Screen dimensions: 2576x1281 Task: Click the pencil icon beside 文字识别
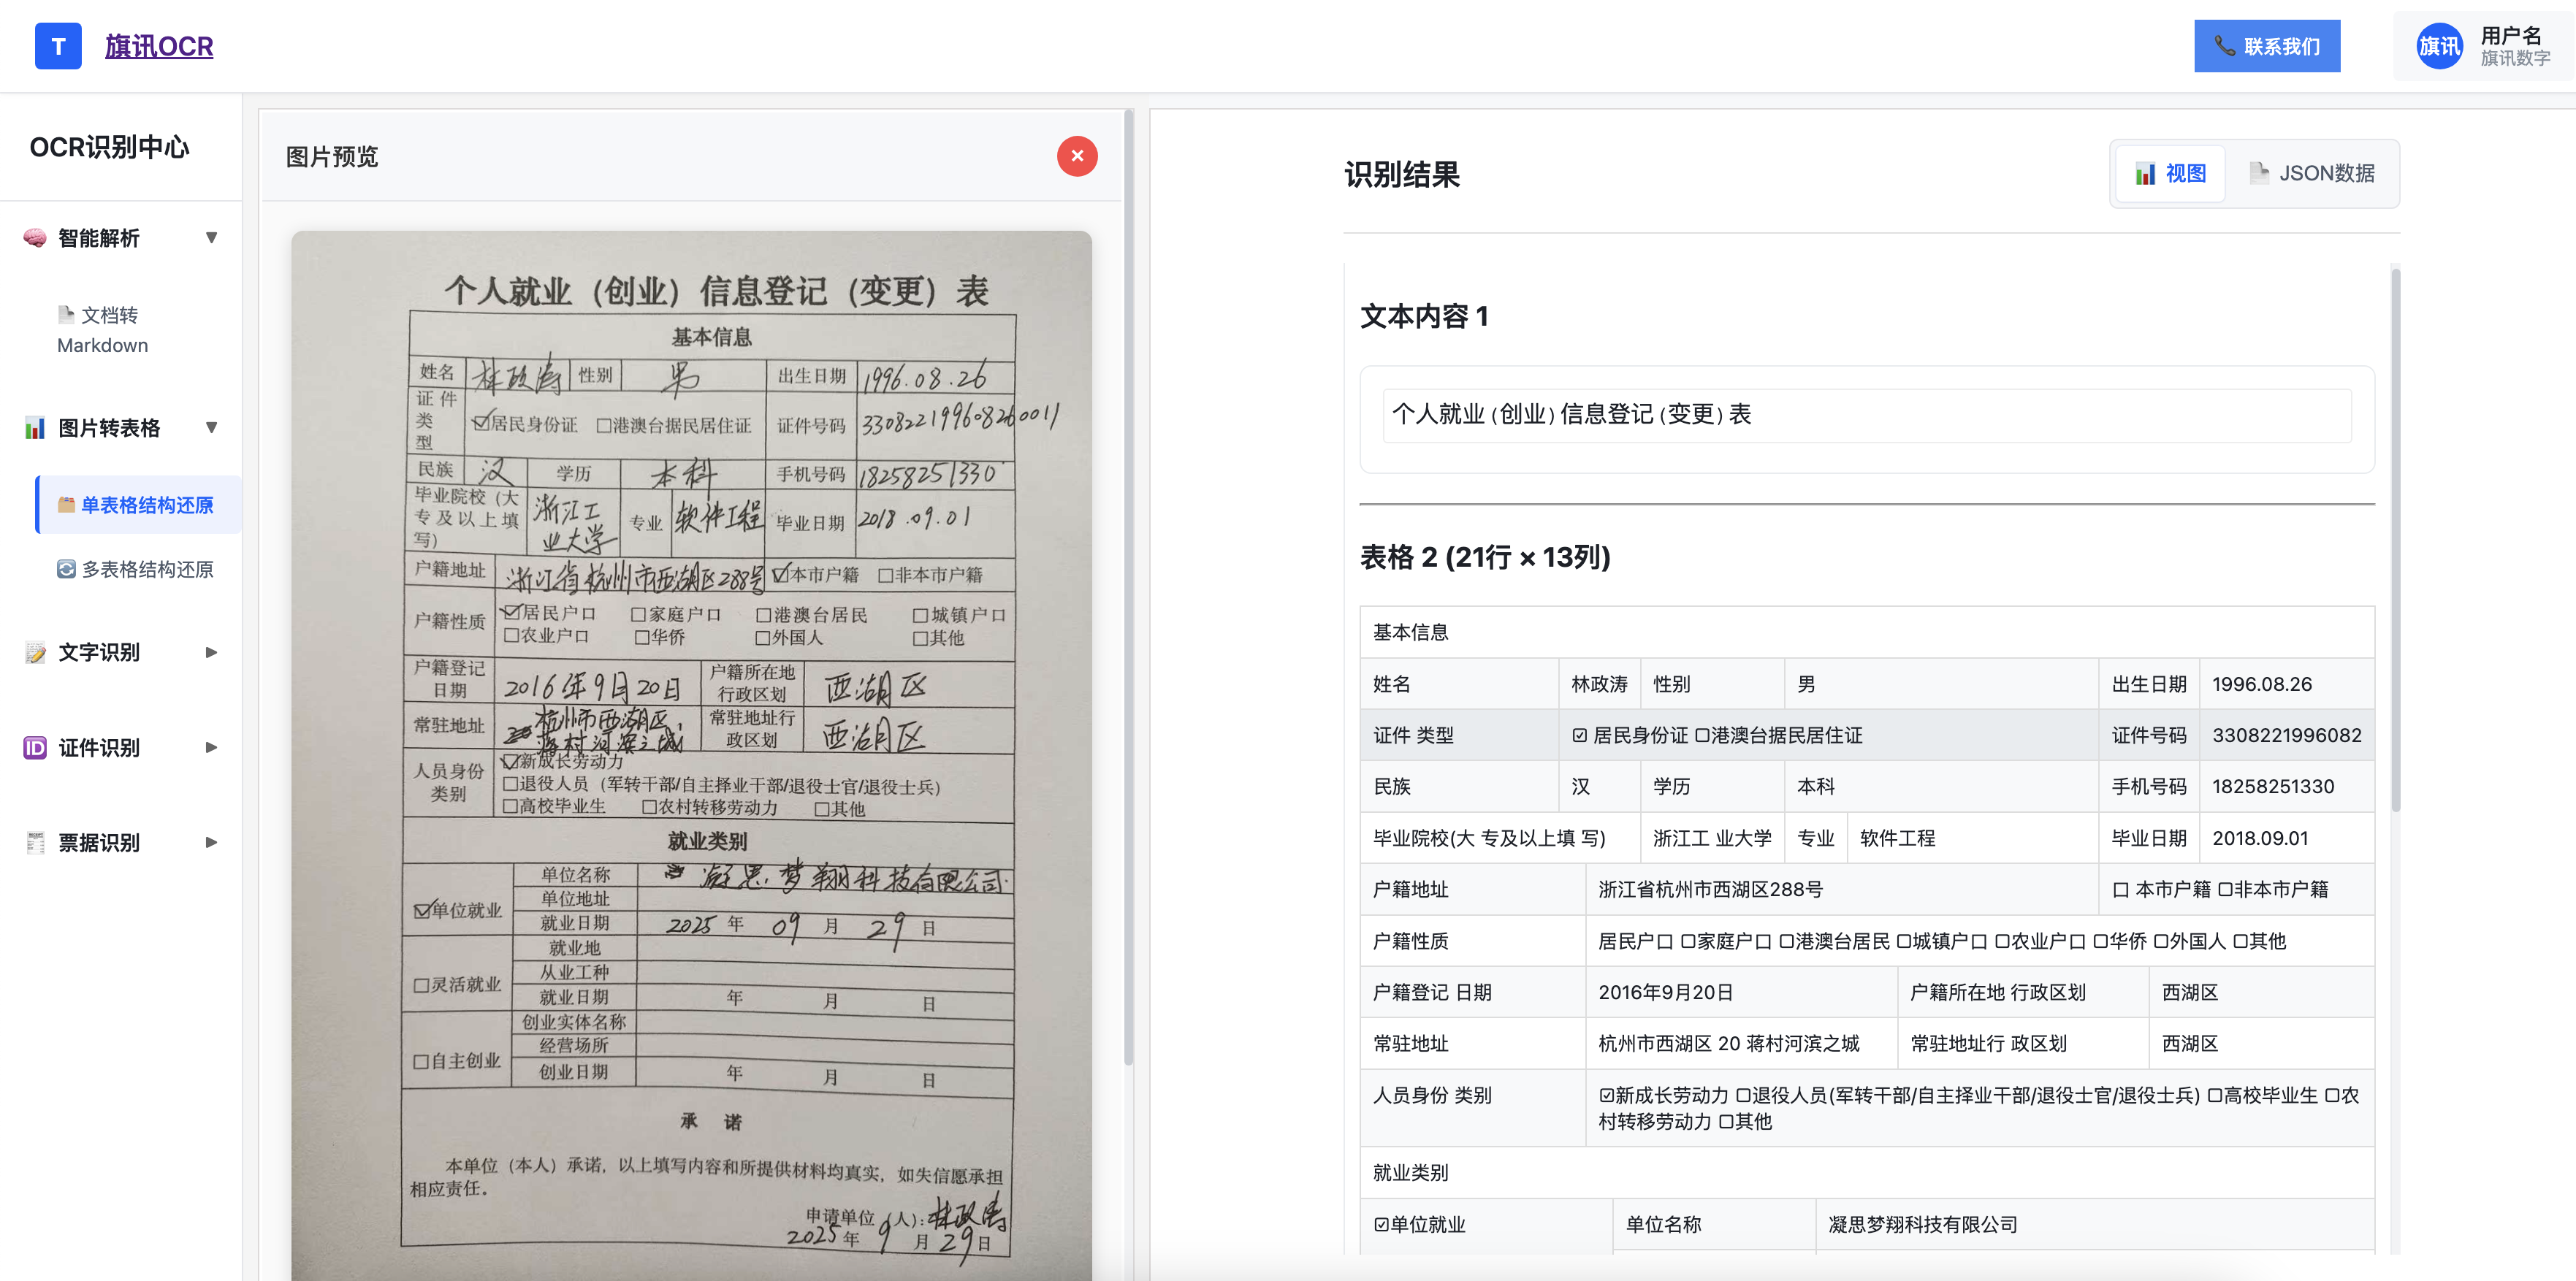coord(35,652)
